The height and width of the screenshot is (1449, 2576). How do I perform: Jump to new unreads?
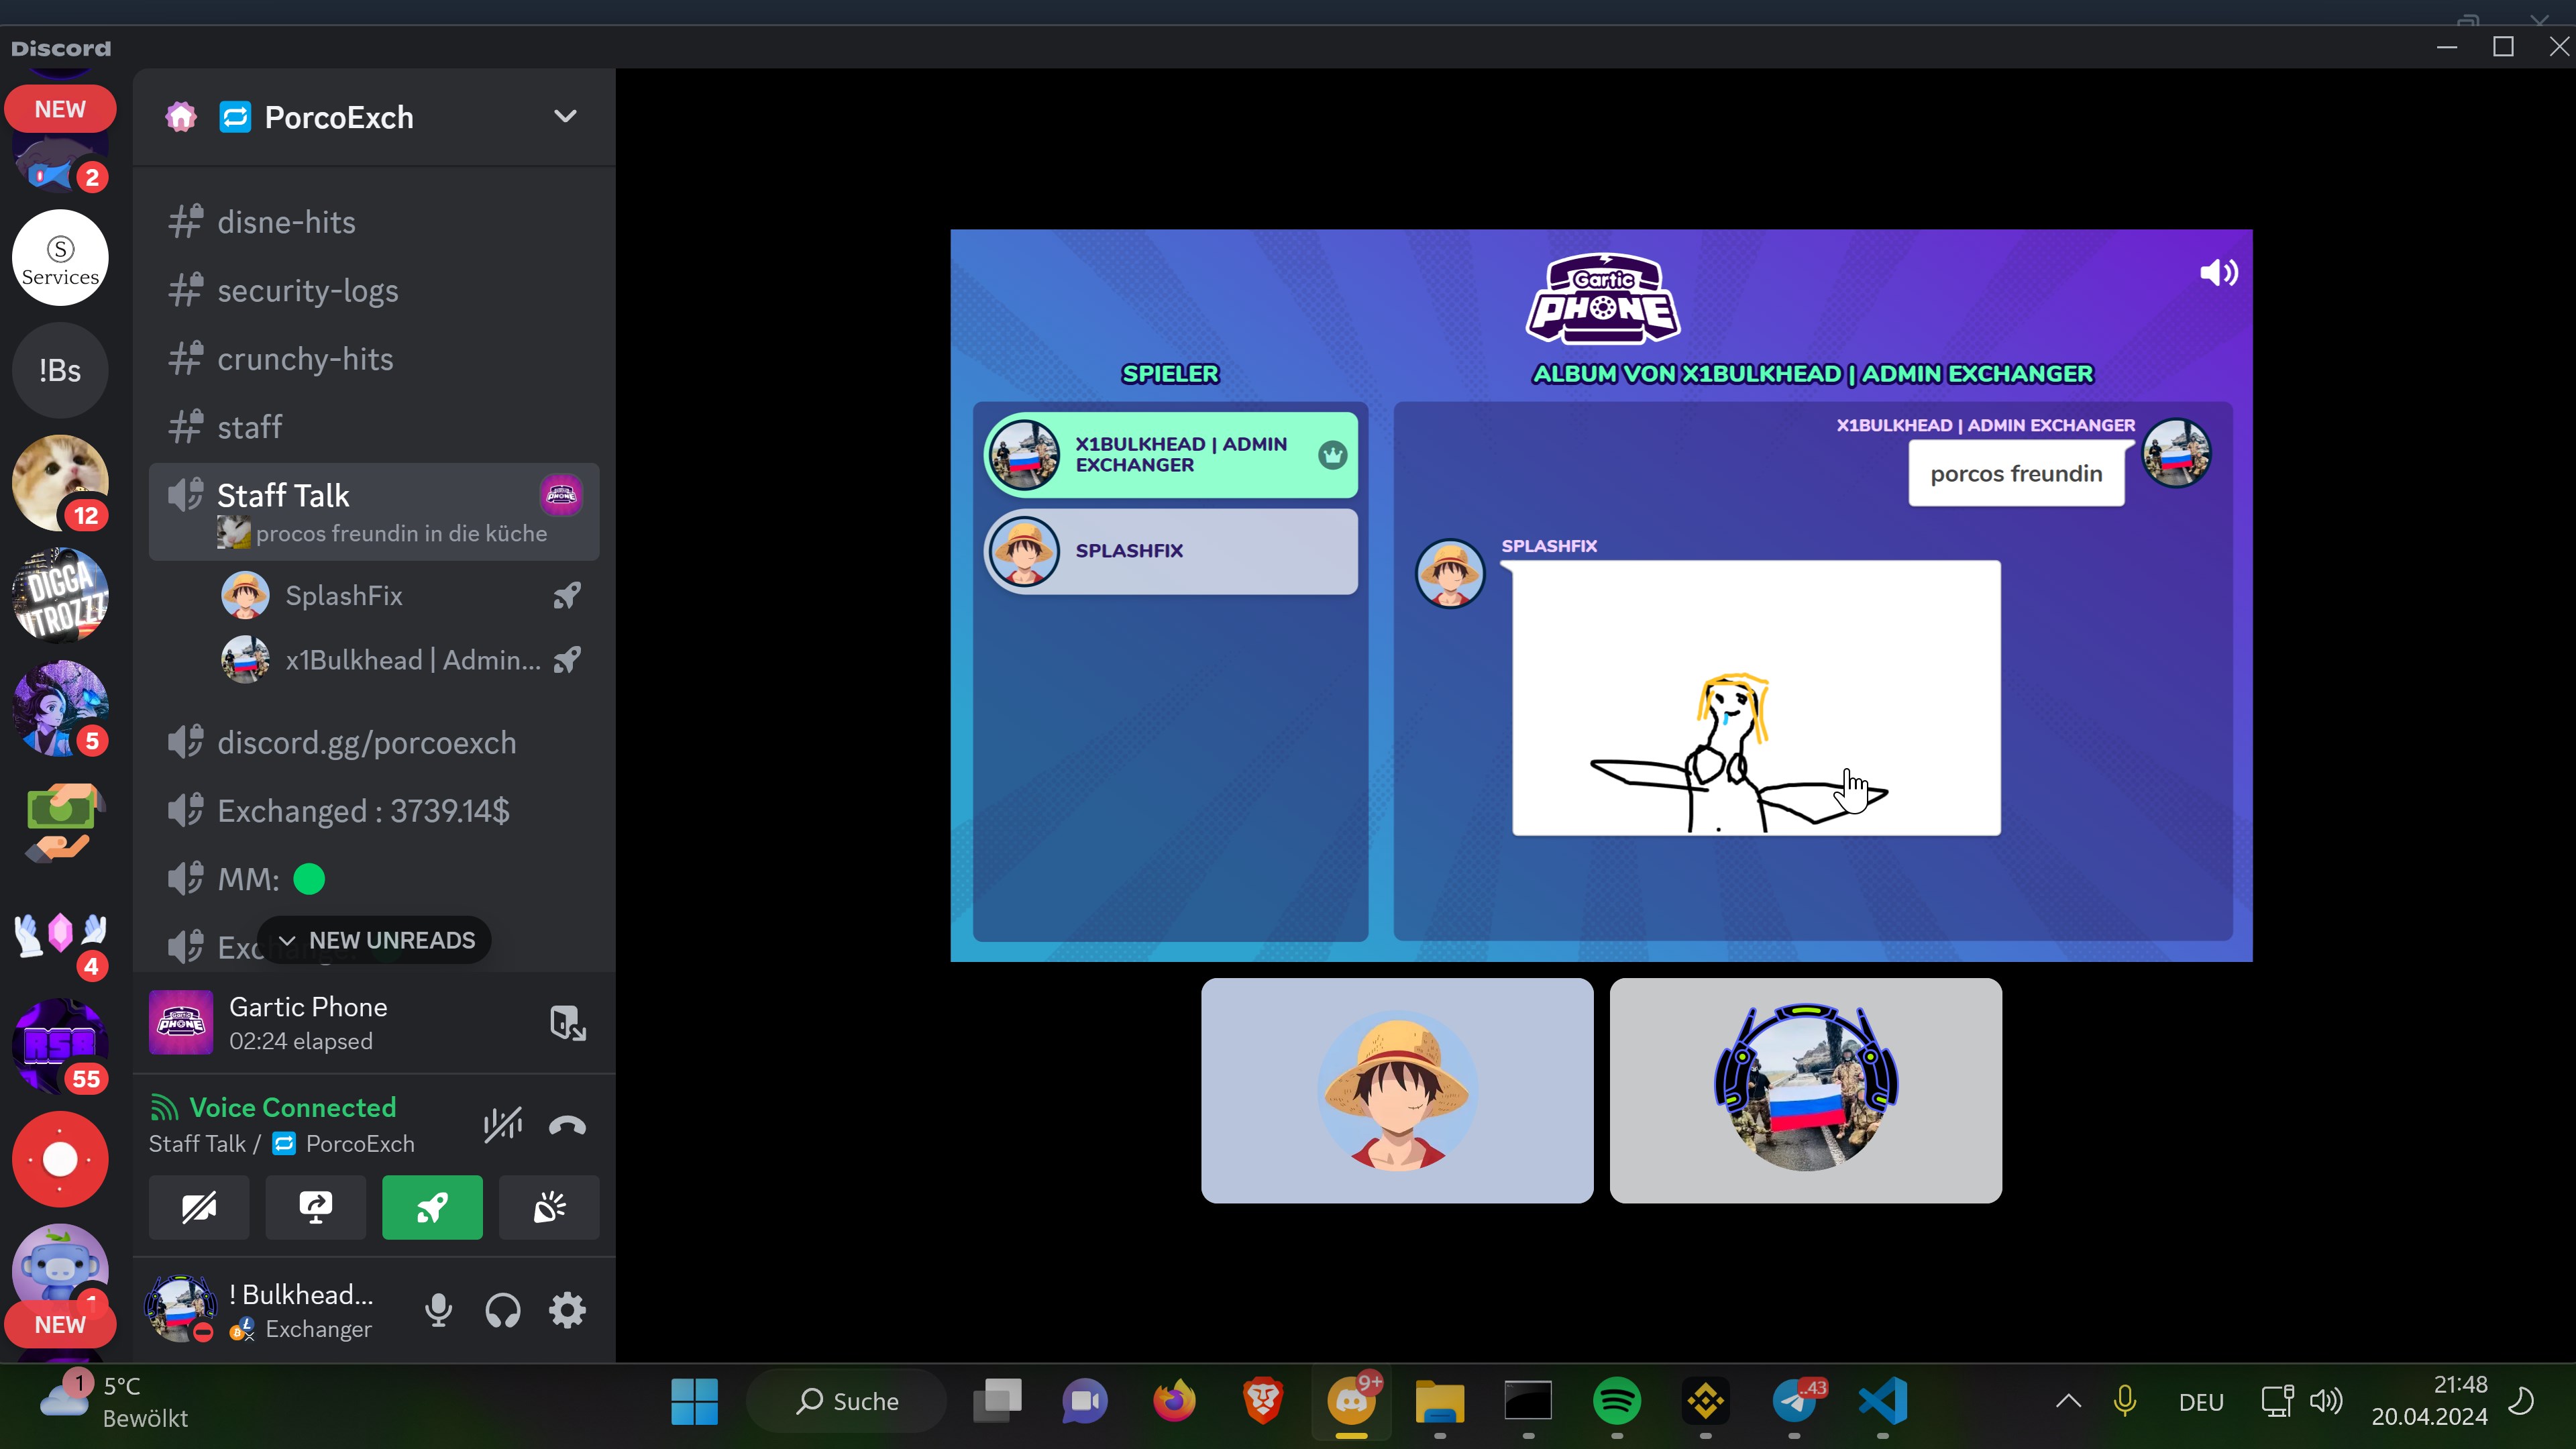[375, 940]
